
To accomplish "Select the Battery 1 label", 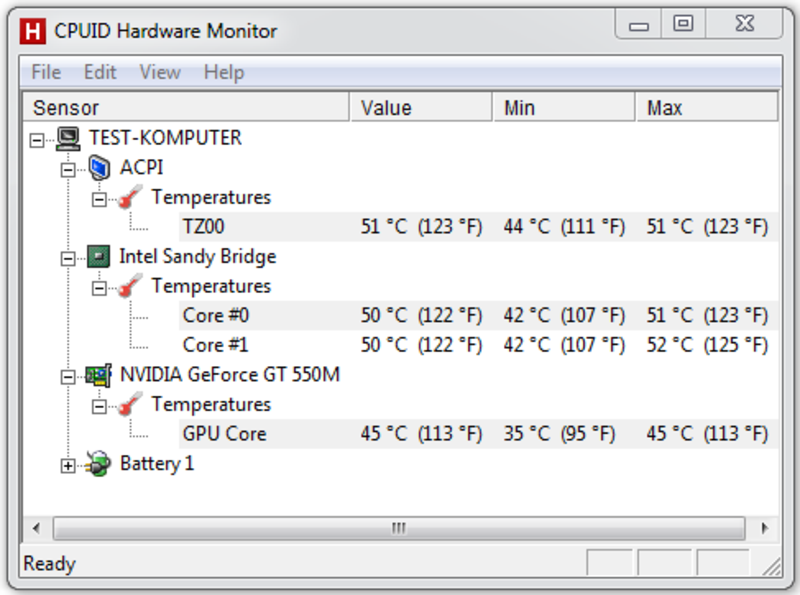I will [x=157, y=463].
